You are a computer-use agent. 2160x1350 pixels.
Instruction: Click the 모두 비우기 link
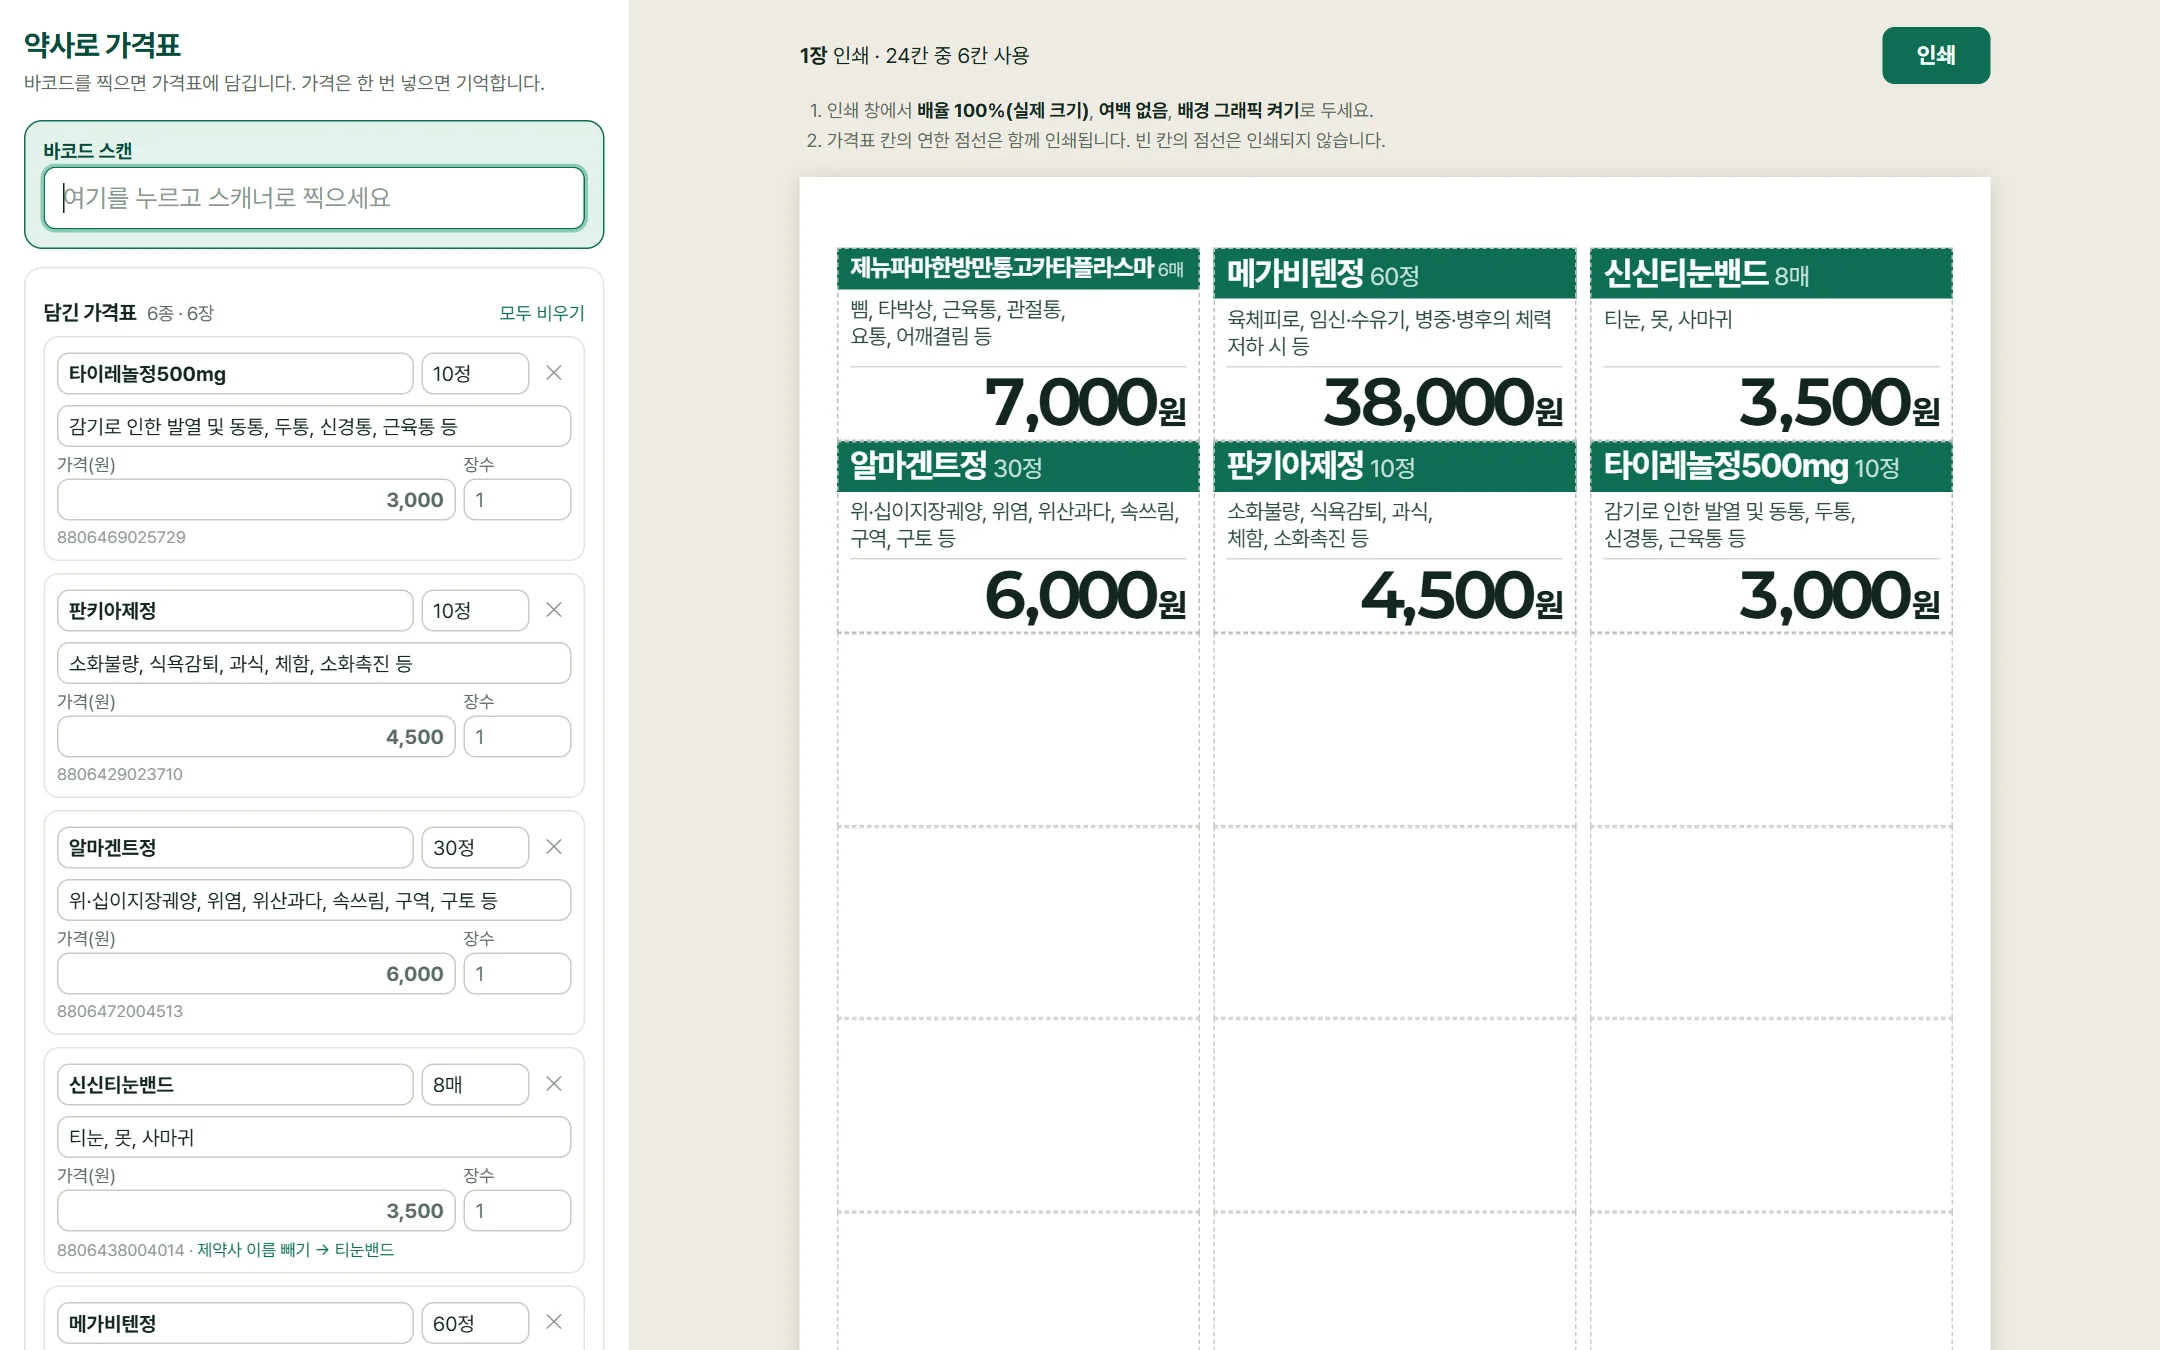pyautogui.click(x=542, y=313)
